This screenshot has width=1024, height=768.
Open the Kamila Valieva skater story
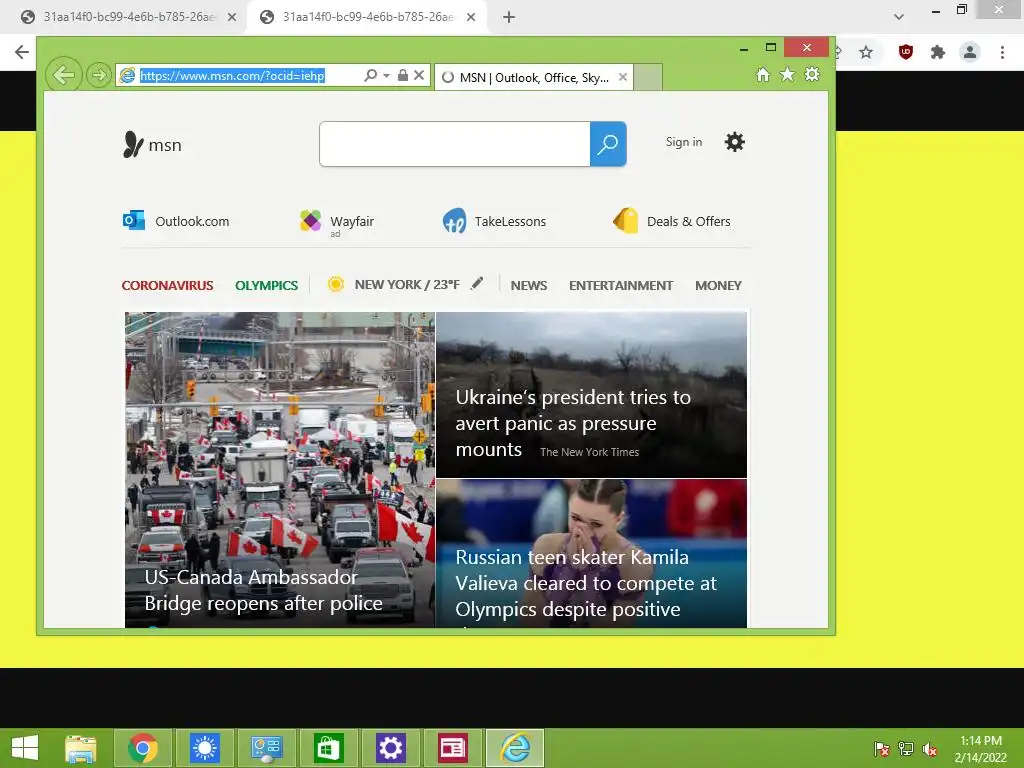click(x=591, y=554)
